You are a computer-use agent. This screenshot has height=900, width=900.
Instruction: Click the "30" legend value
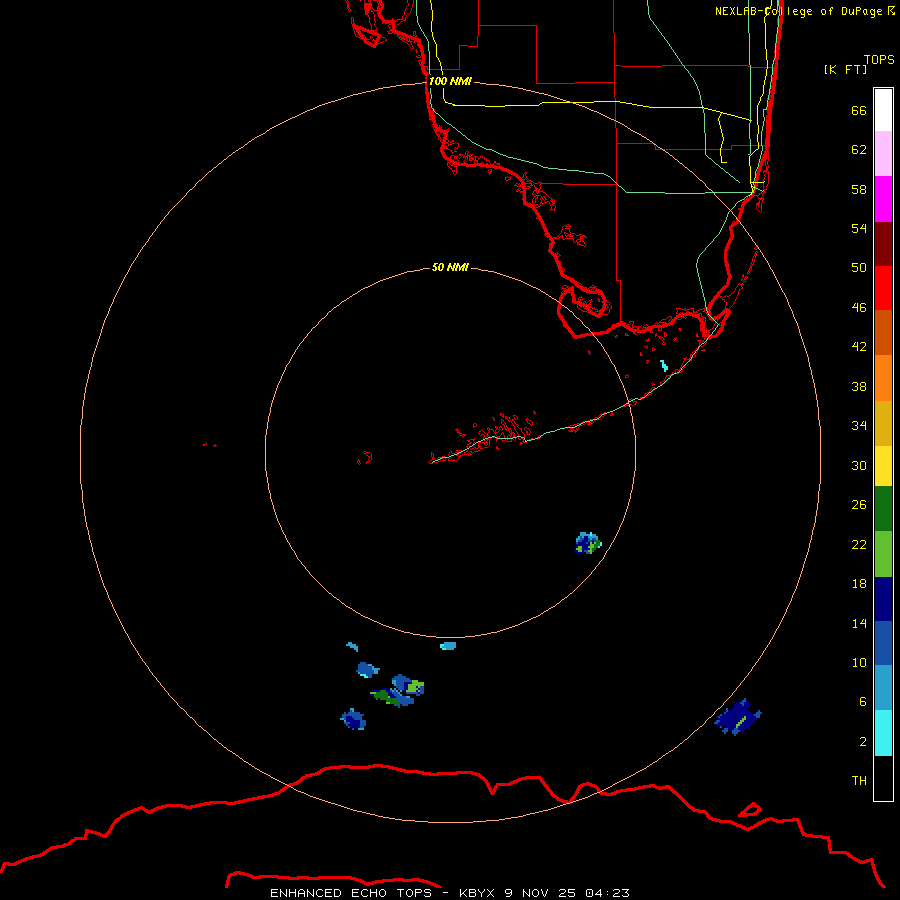[x=859, y=465]
